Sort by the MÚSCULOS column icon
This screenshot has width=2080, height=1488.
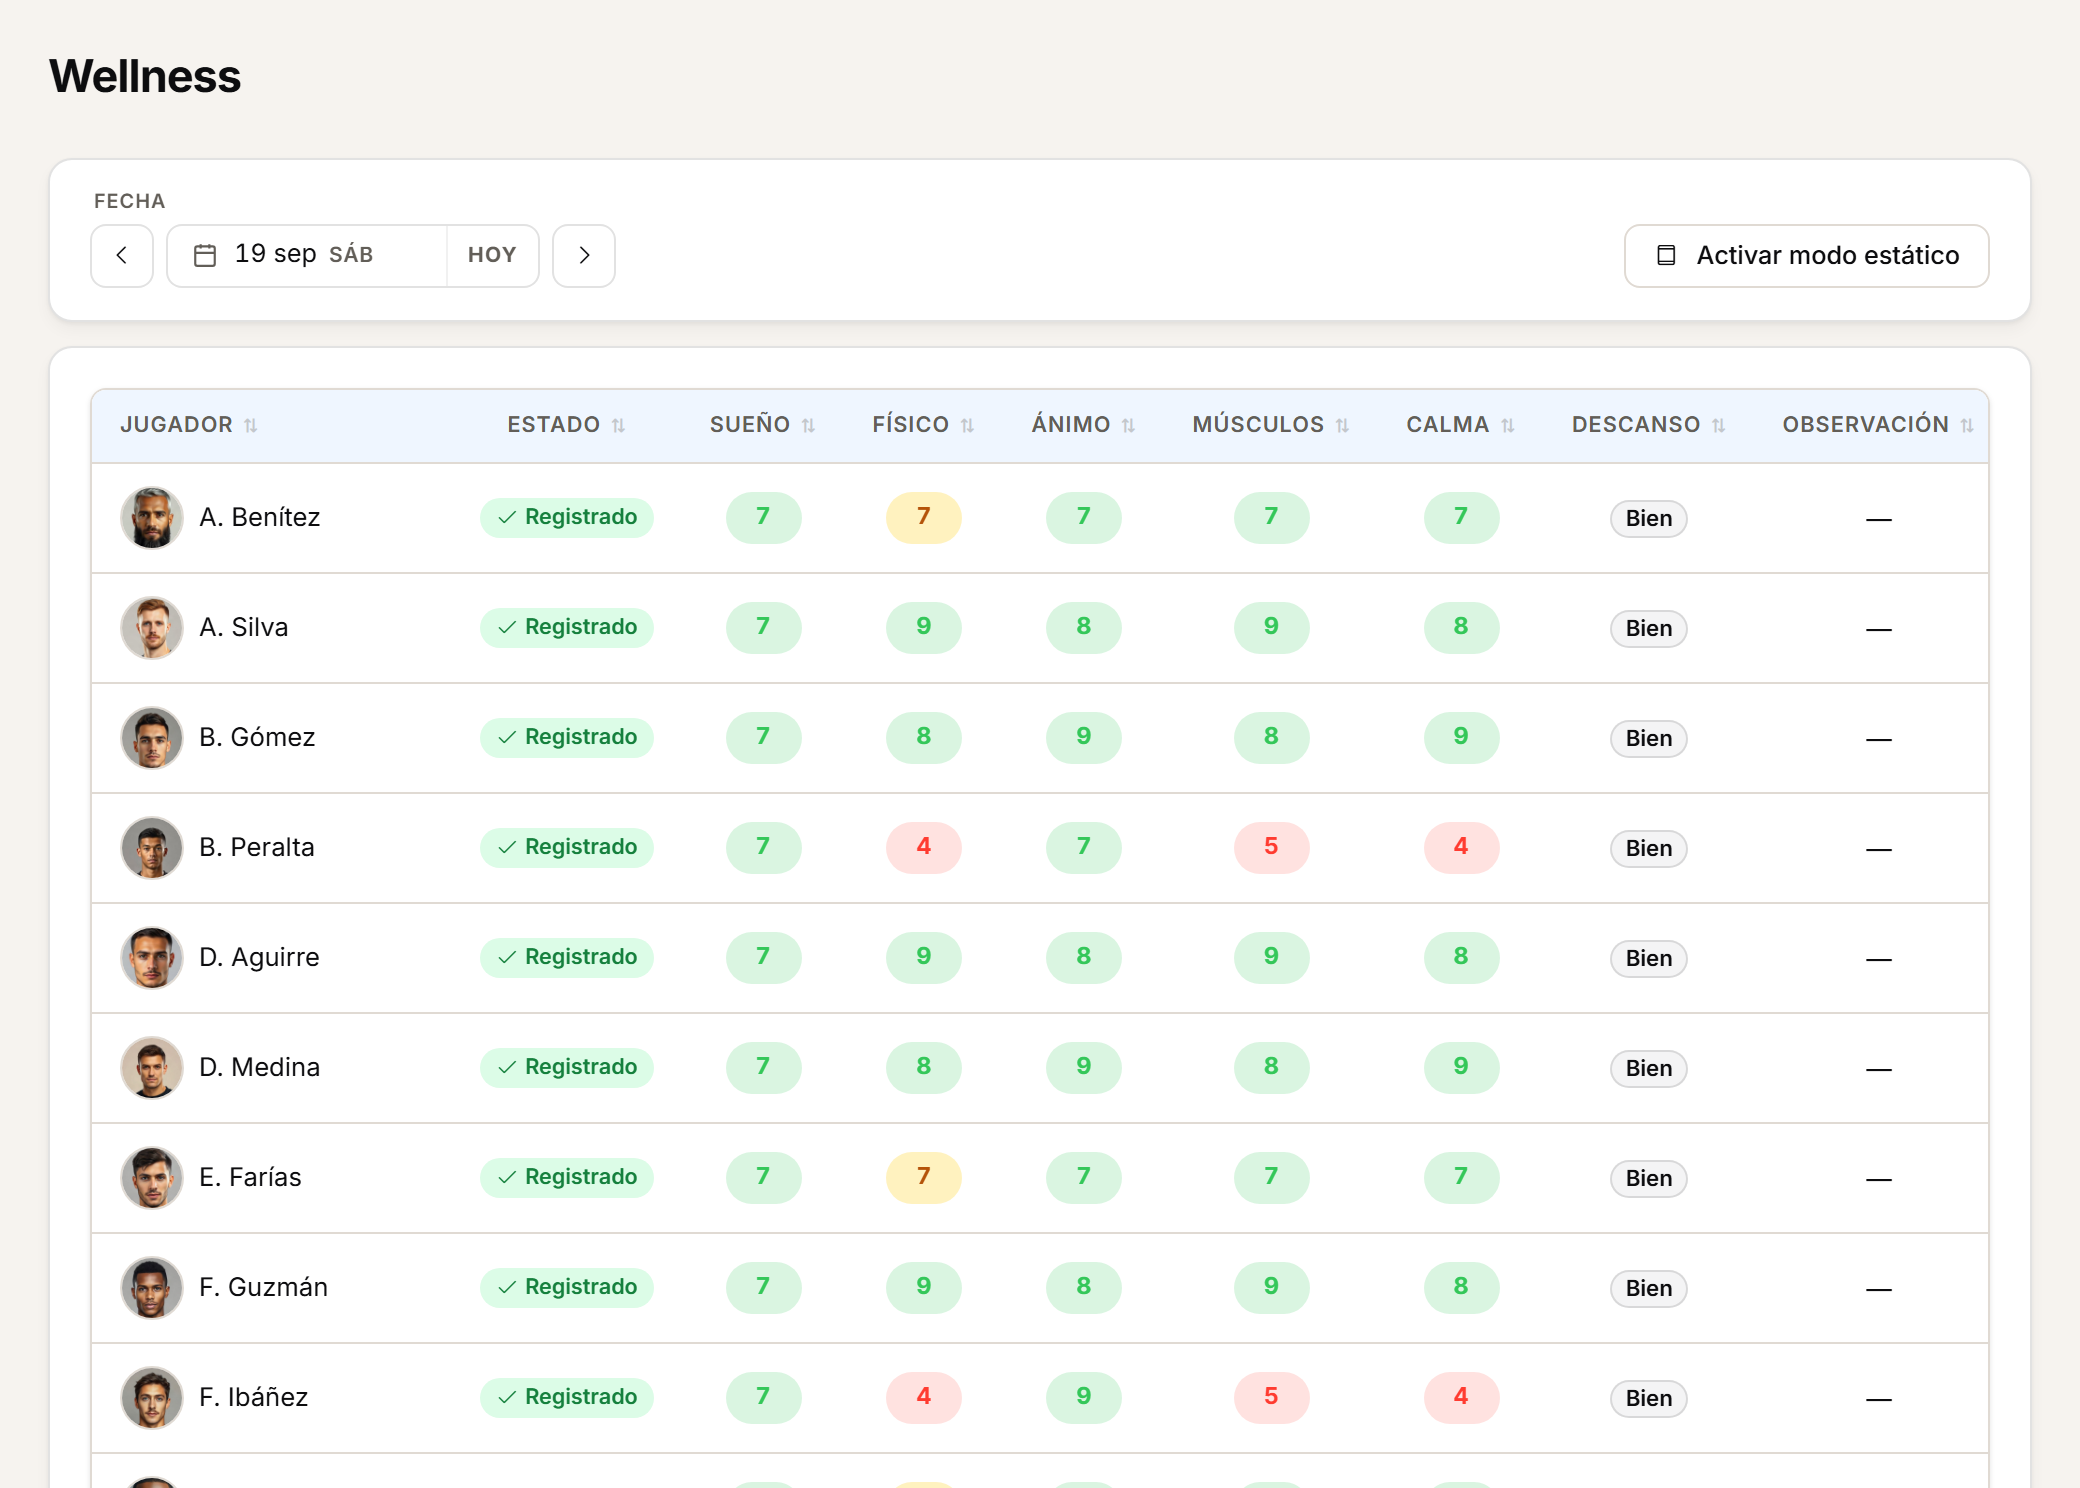(x=1343, y=426)
